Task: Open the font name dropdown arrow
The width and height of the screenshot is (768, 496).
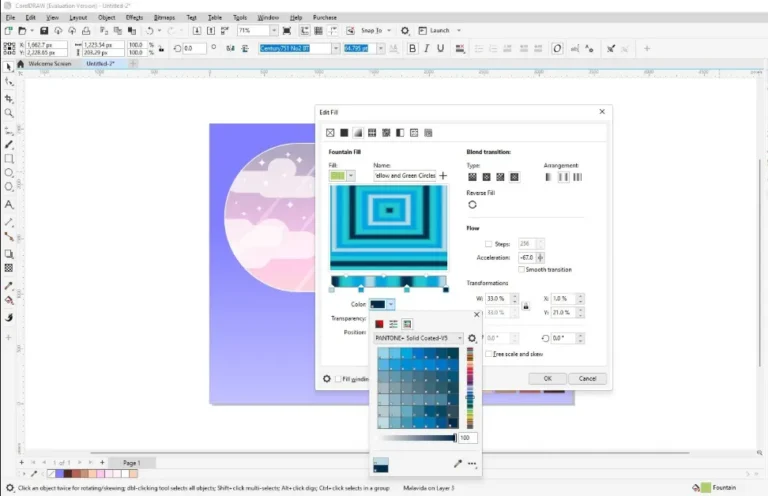Action: (x=336, y=48)
